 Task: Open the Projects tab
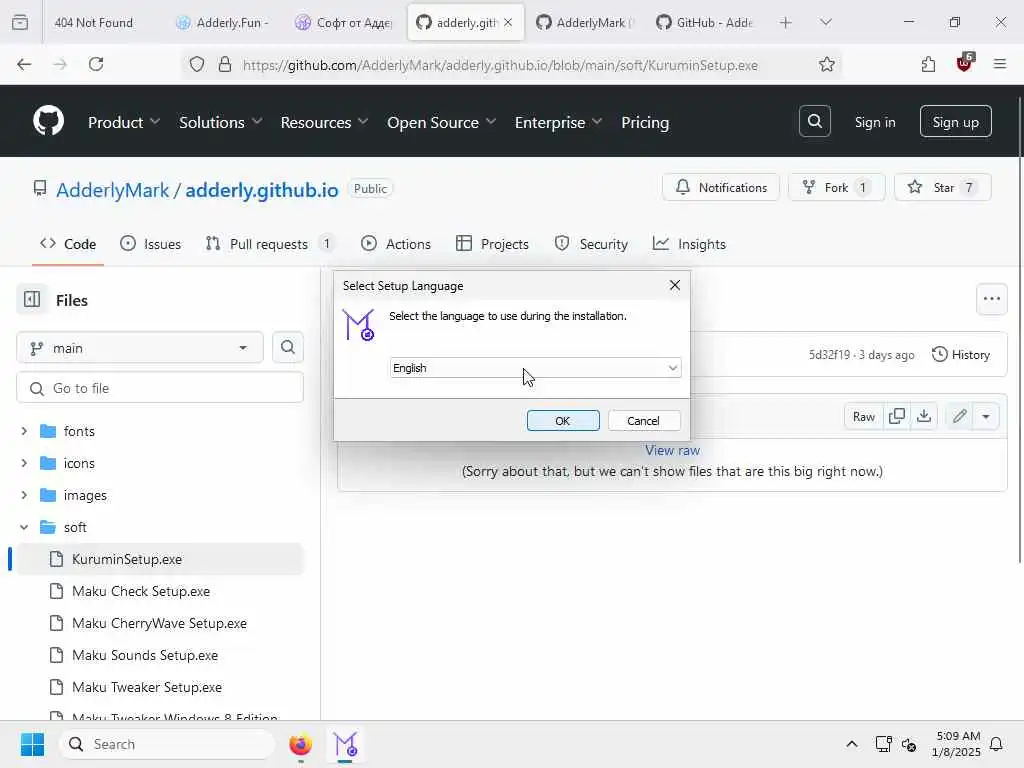pyautogui.click(x=492, y=244)
